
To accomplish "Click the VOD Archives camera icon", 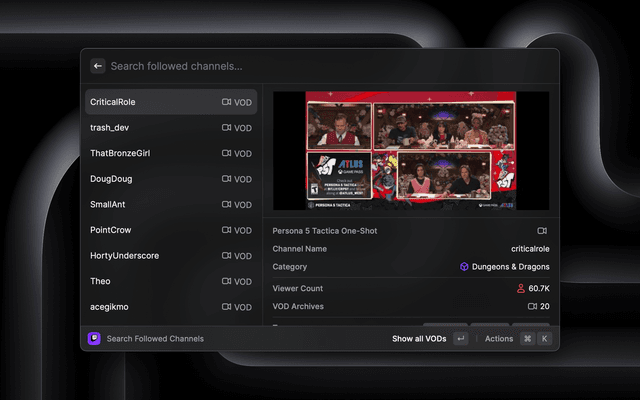I will (532, 307).
